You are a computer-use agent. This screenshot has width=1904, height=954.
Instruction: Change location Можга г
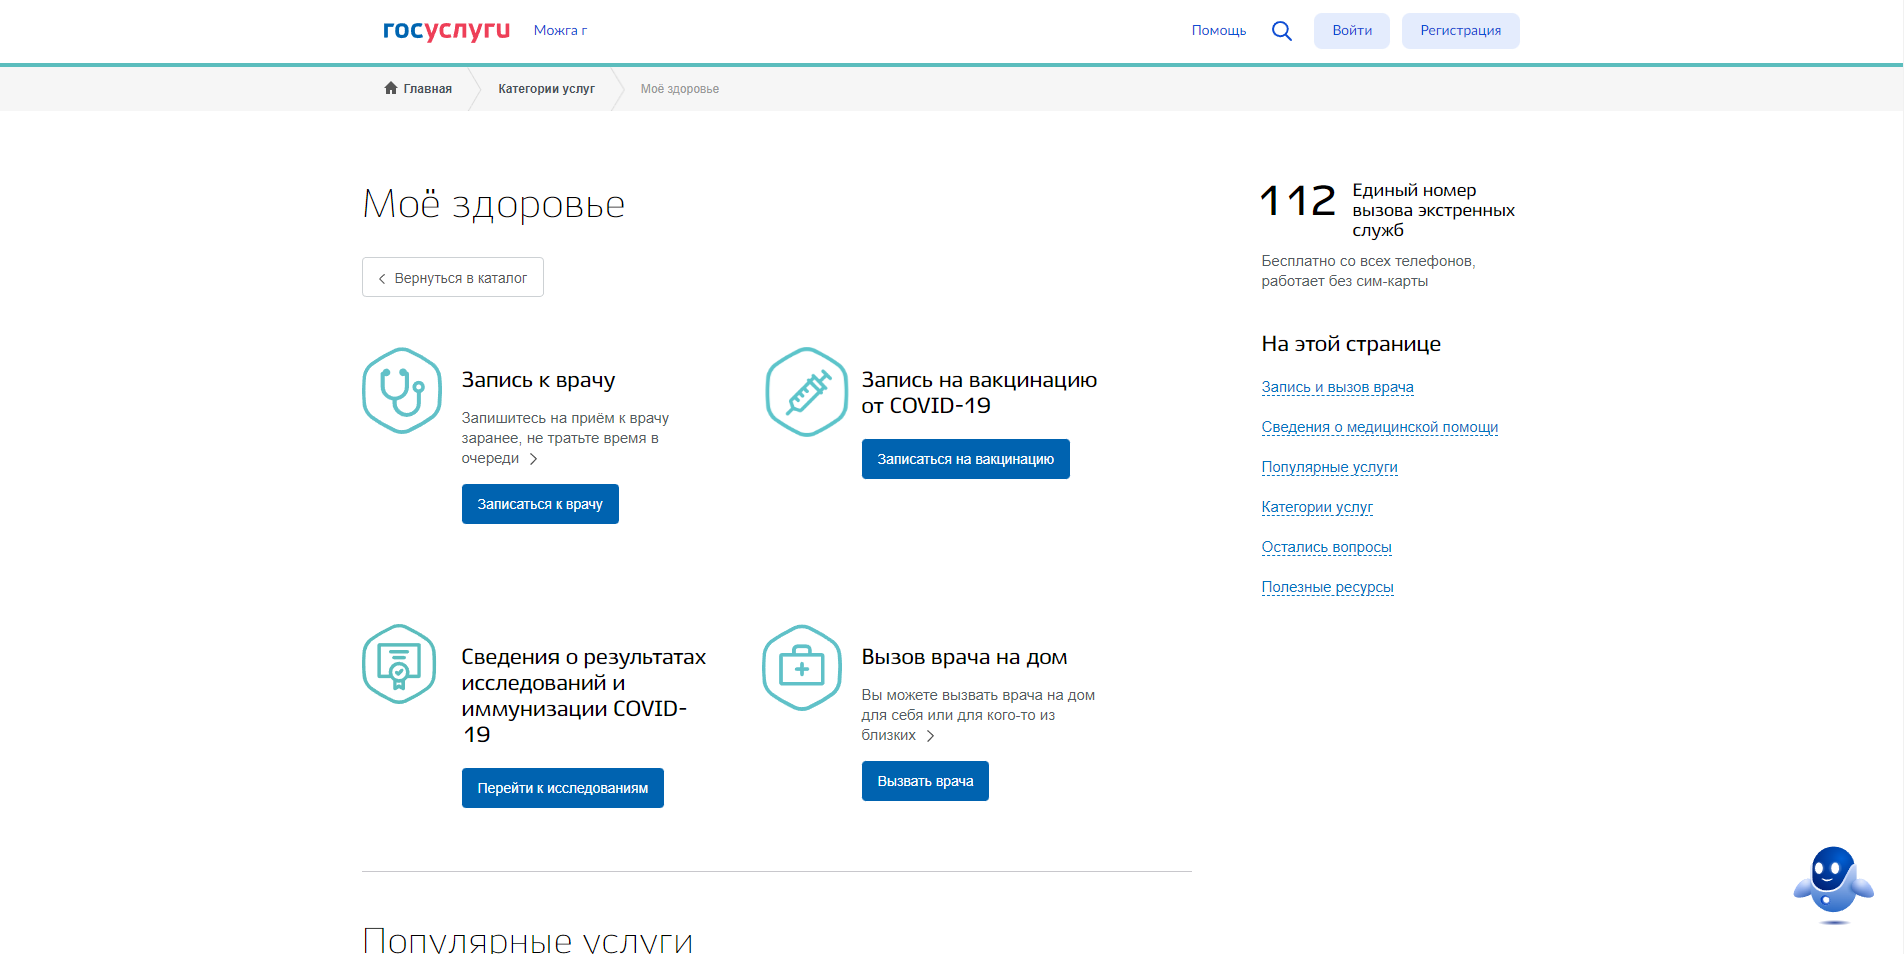click(560, 30)
